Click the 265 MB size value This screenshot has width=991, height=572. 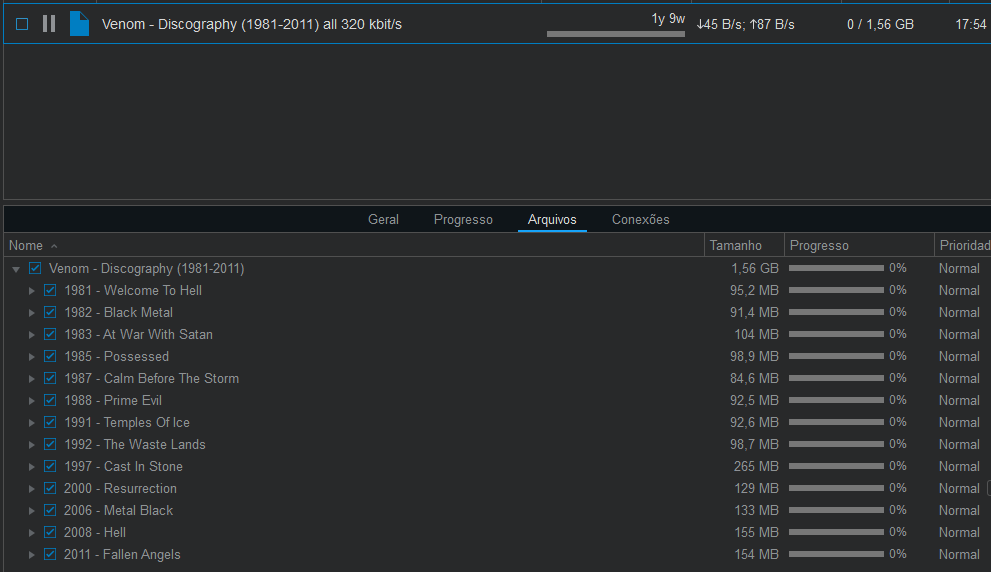point(756,466)
